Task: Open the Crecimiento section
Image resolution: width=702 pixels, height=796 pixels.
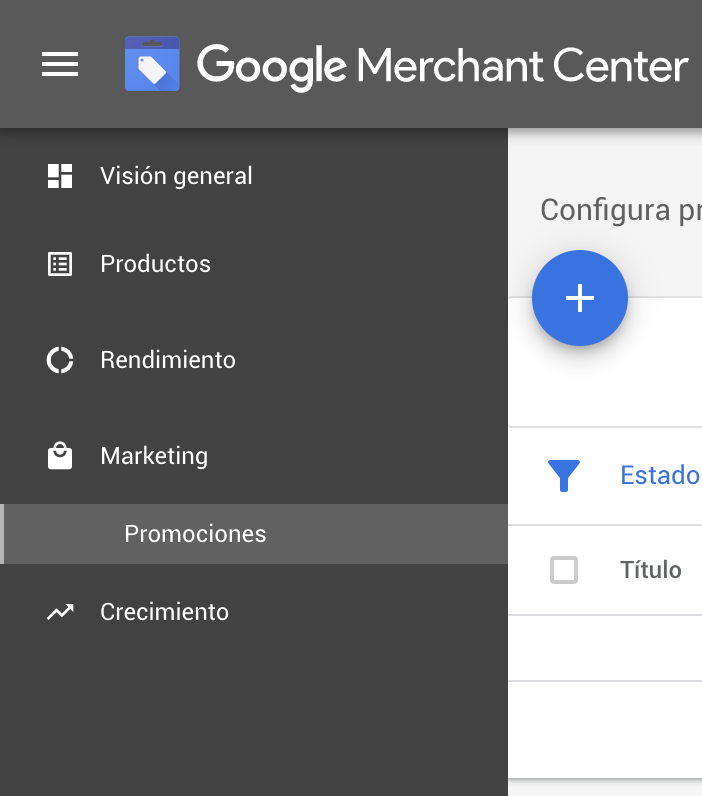Action: click(164, 612)
